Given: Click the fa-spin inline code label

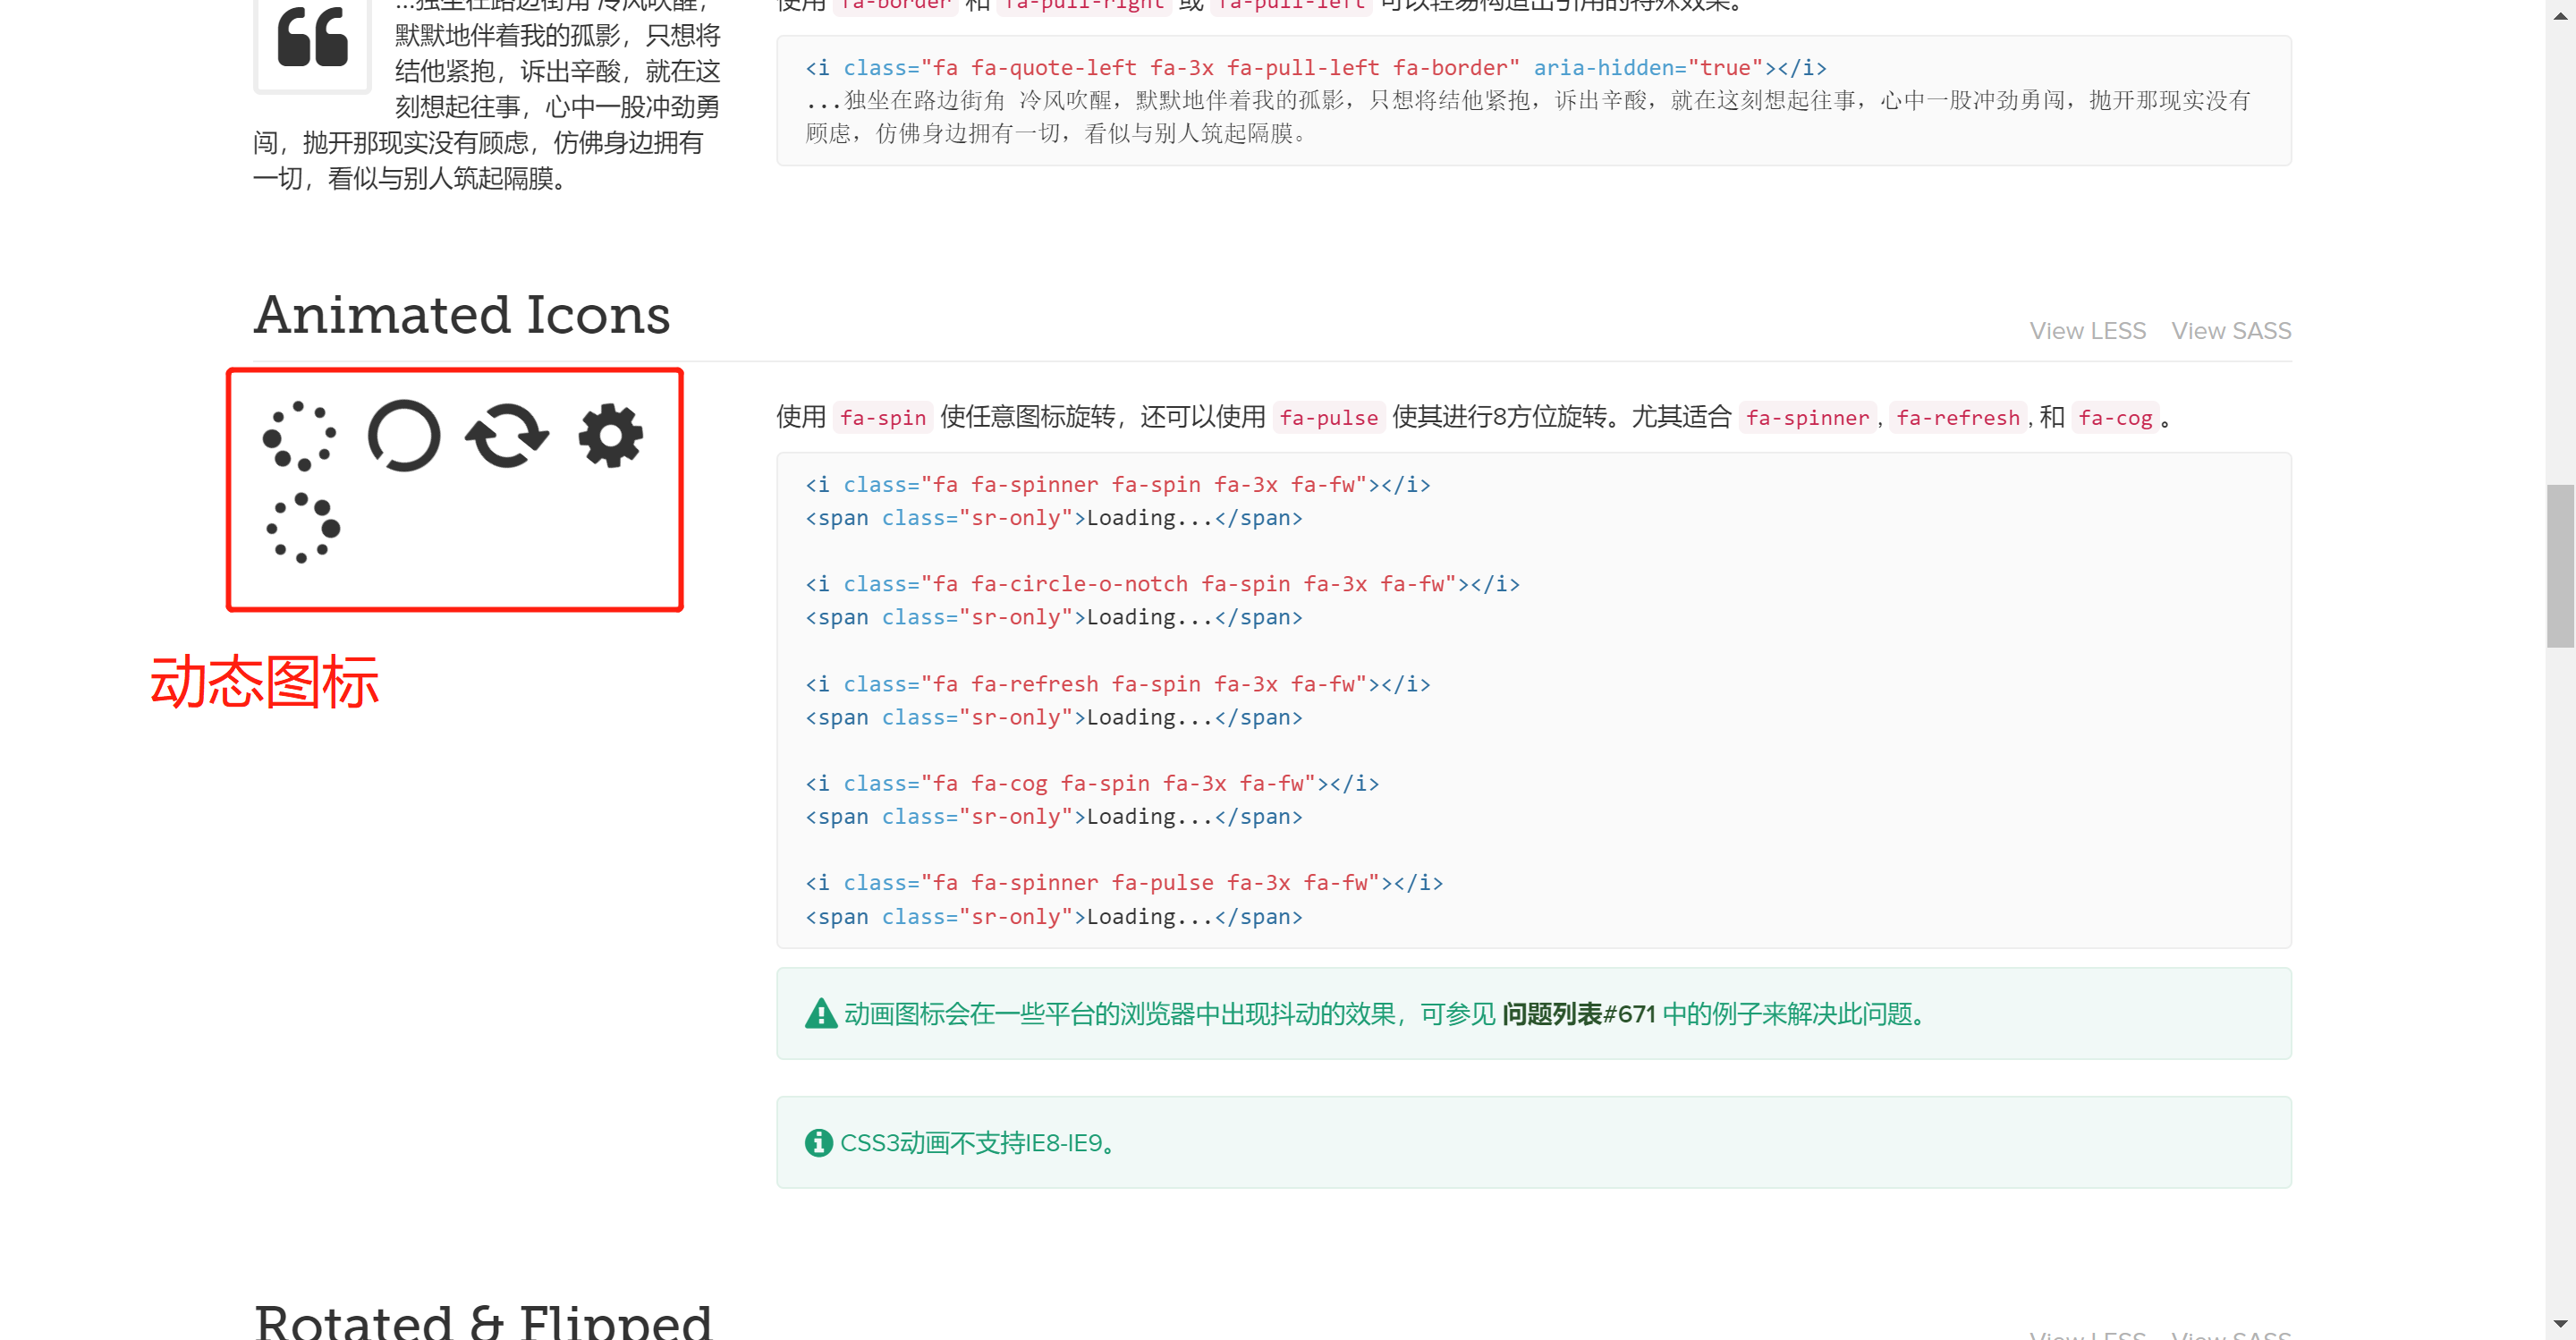Looking at the screenshot, I should pyautogui.click(x=882, y=418).
